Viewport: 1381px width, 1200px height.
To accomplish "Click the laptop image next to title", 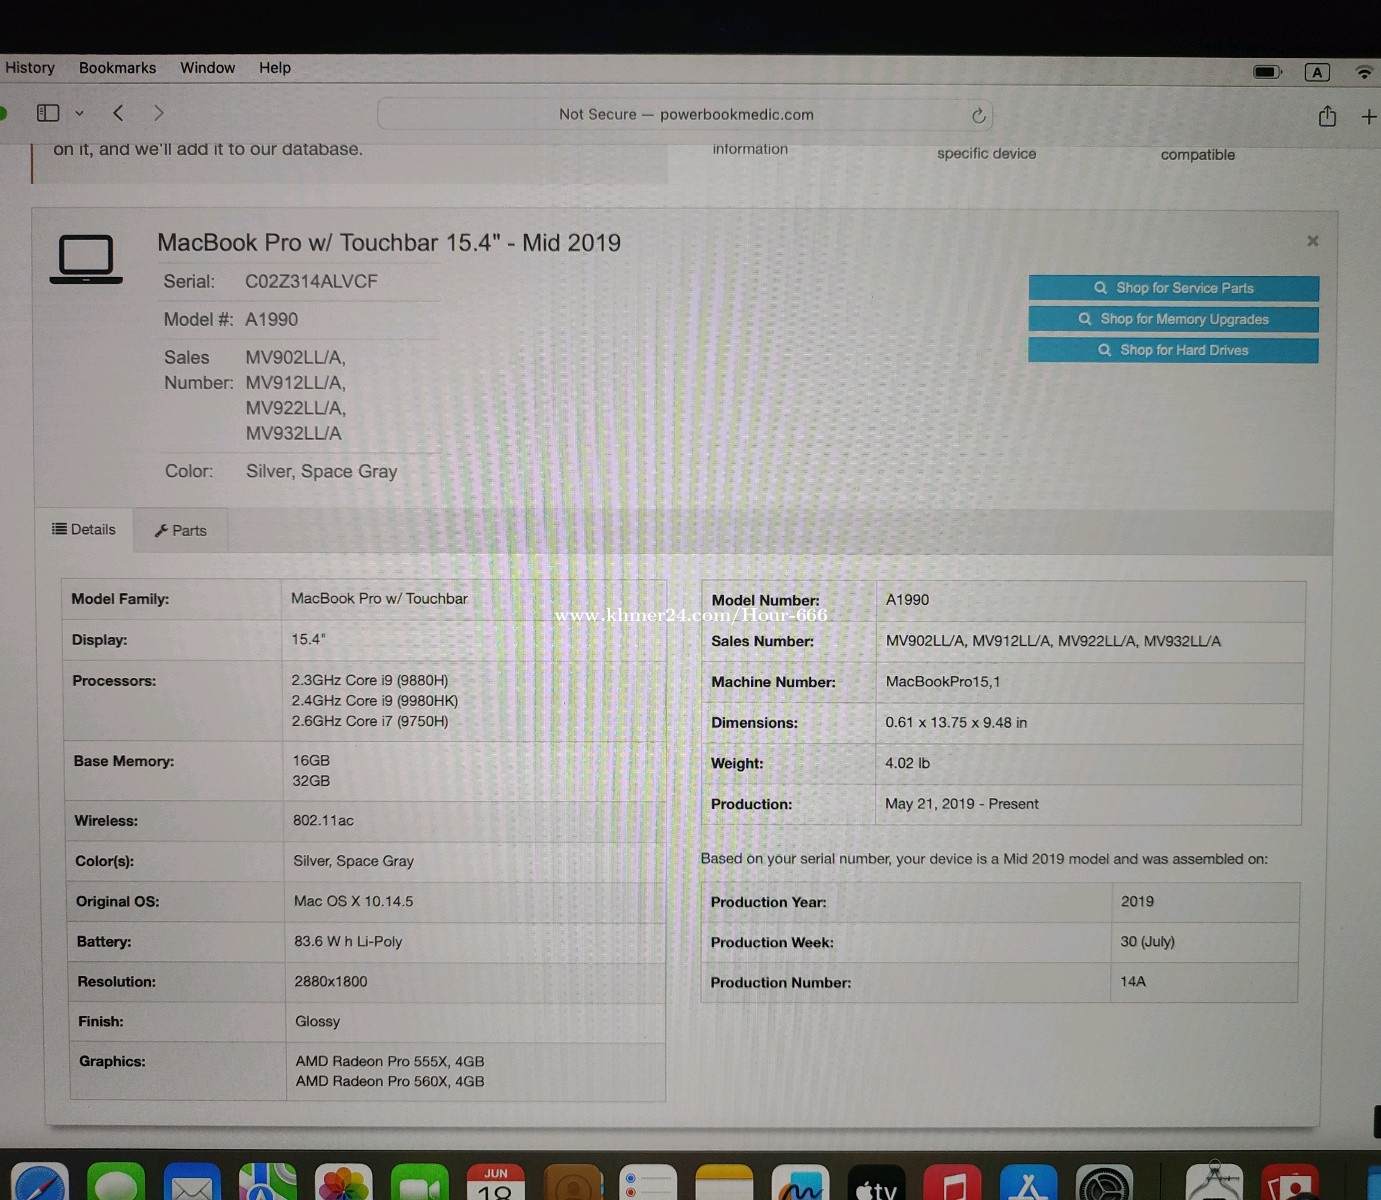I will tap(86, 259).
